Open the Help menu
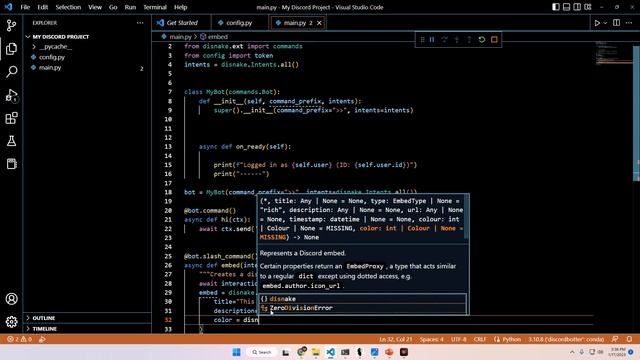Image resolution: width=640 pixels, height=360 pixels. tap(180, 7)
